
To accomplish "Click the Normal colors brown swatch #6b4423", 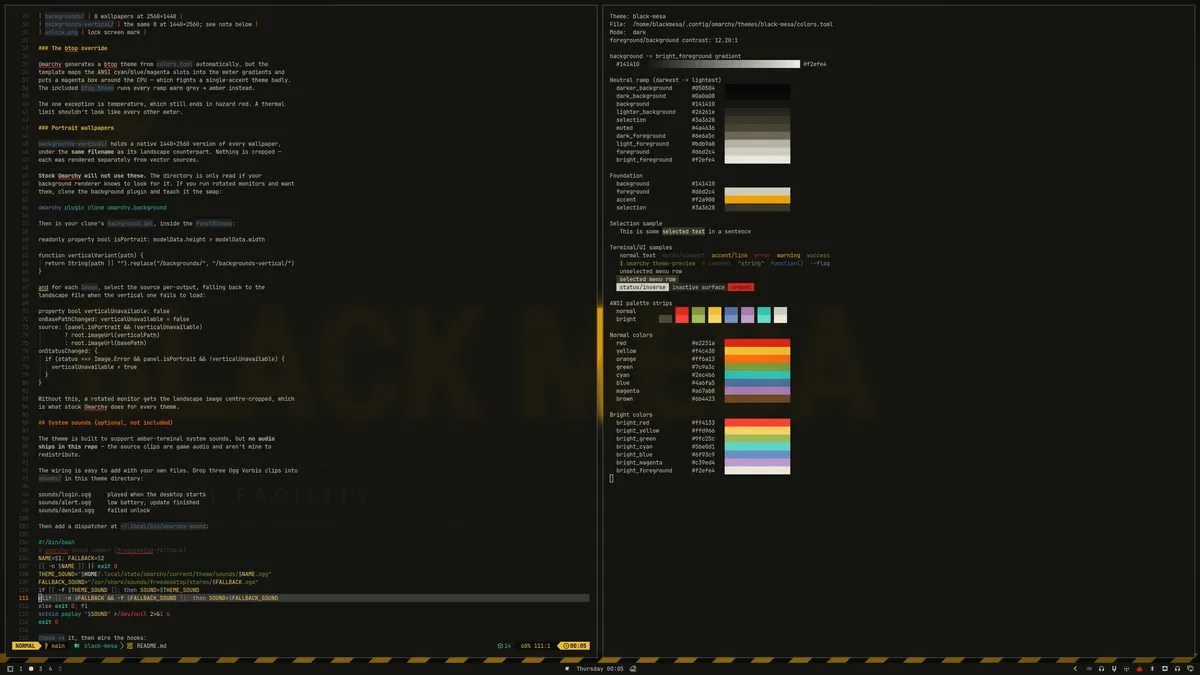I will pyautogui.click(x=757, y=399).
